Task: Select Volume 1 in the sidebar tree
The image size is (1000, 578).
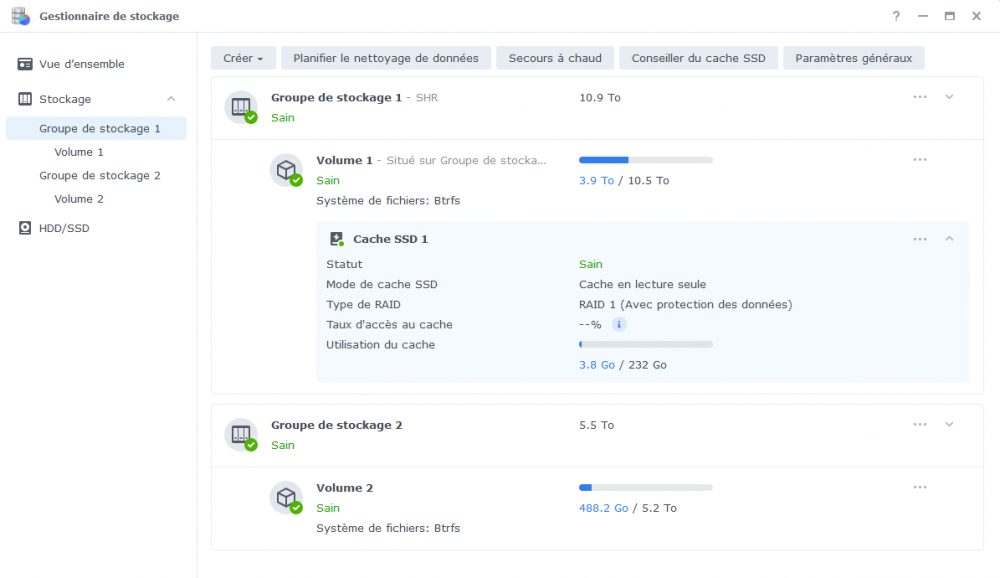Action: click(78, 152)
